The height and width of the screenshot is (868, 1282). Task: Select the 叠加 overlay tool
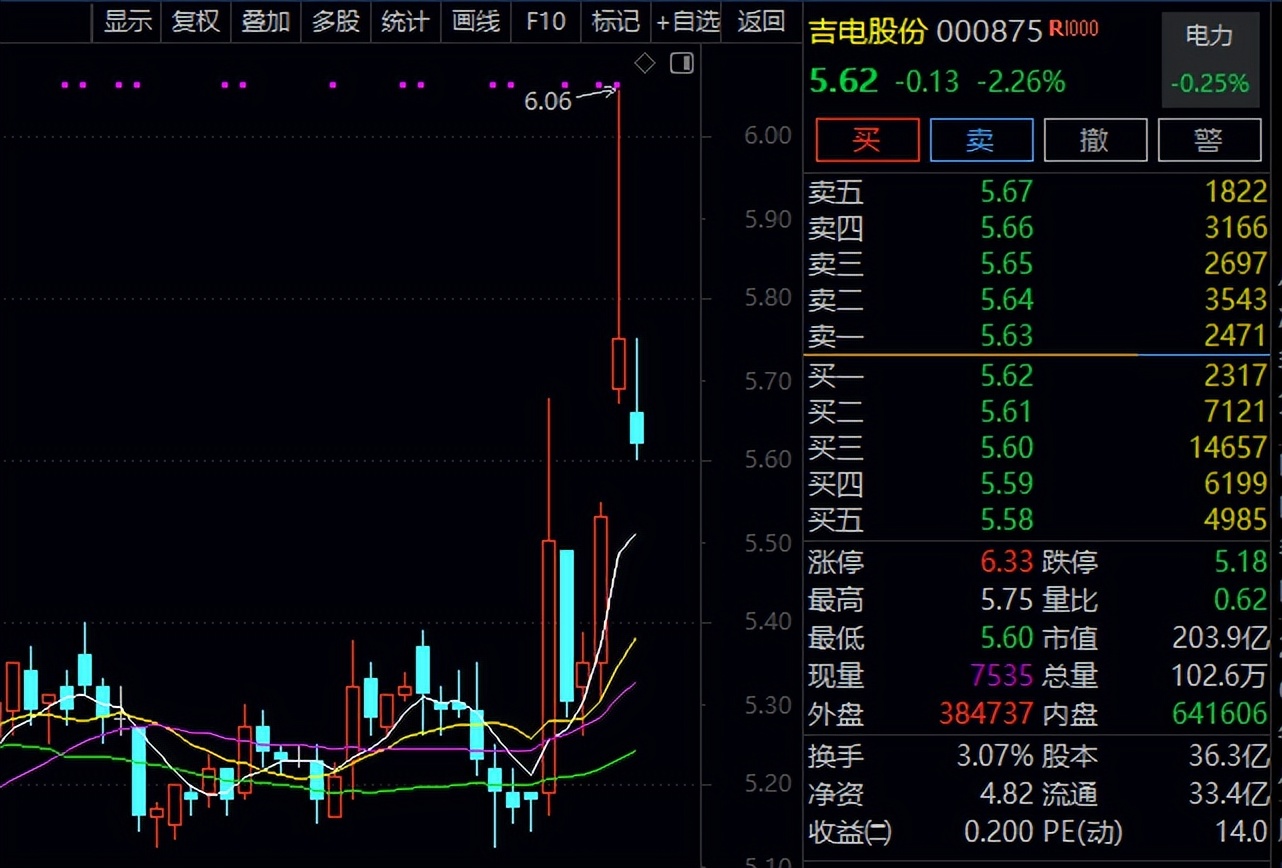pos(266,21)
